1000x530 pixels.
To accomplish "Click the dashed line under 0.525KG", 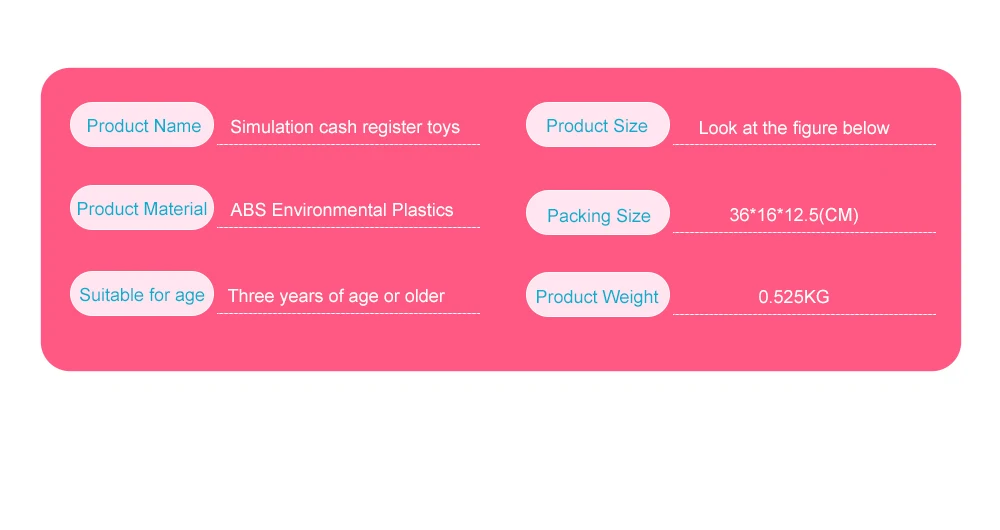I will tap(804, 314).
